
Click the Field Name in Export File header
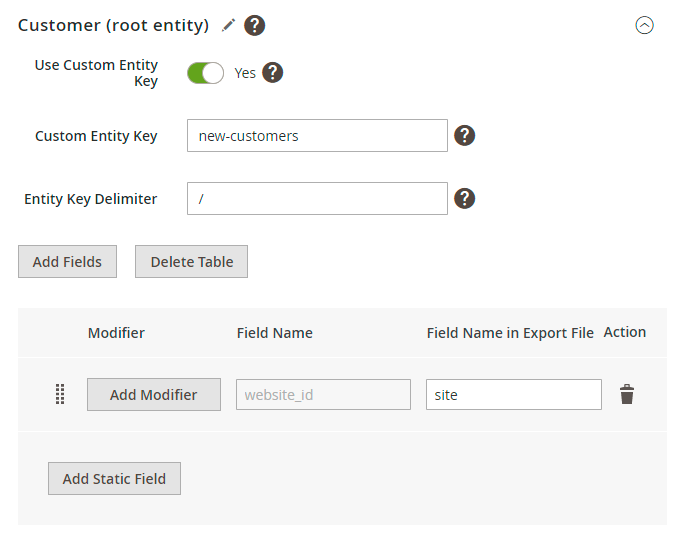coord(510,333)
